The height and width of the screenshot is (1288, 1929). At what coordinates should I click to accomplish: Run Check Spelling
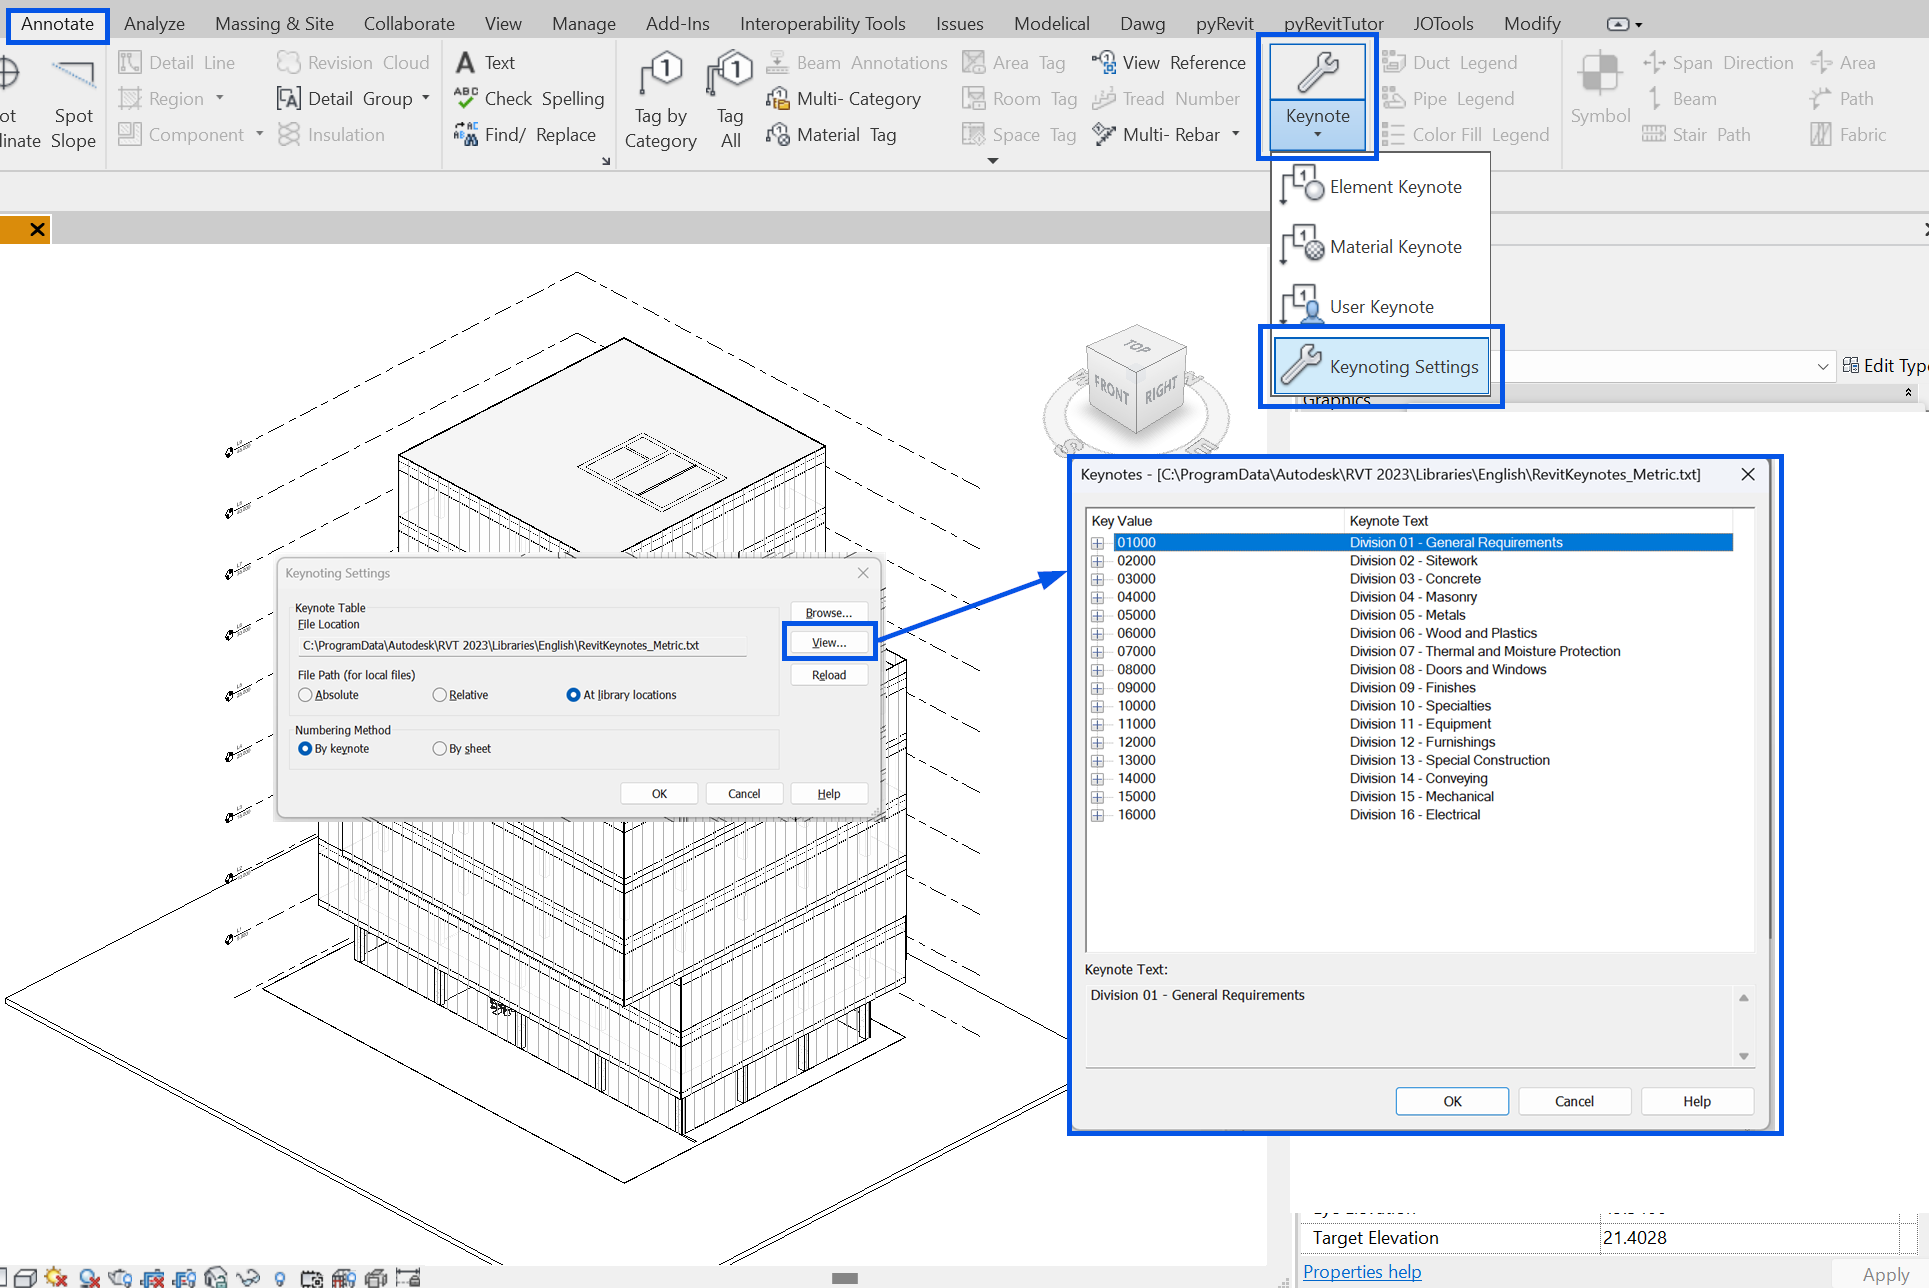tap(529, 98)
